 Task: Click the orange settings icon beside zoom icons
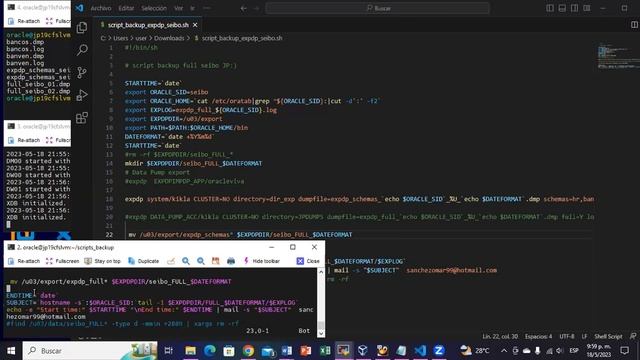pos(216,261)
